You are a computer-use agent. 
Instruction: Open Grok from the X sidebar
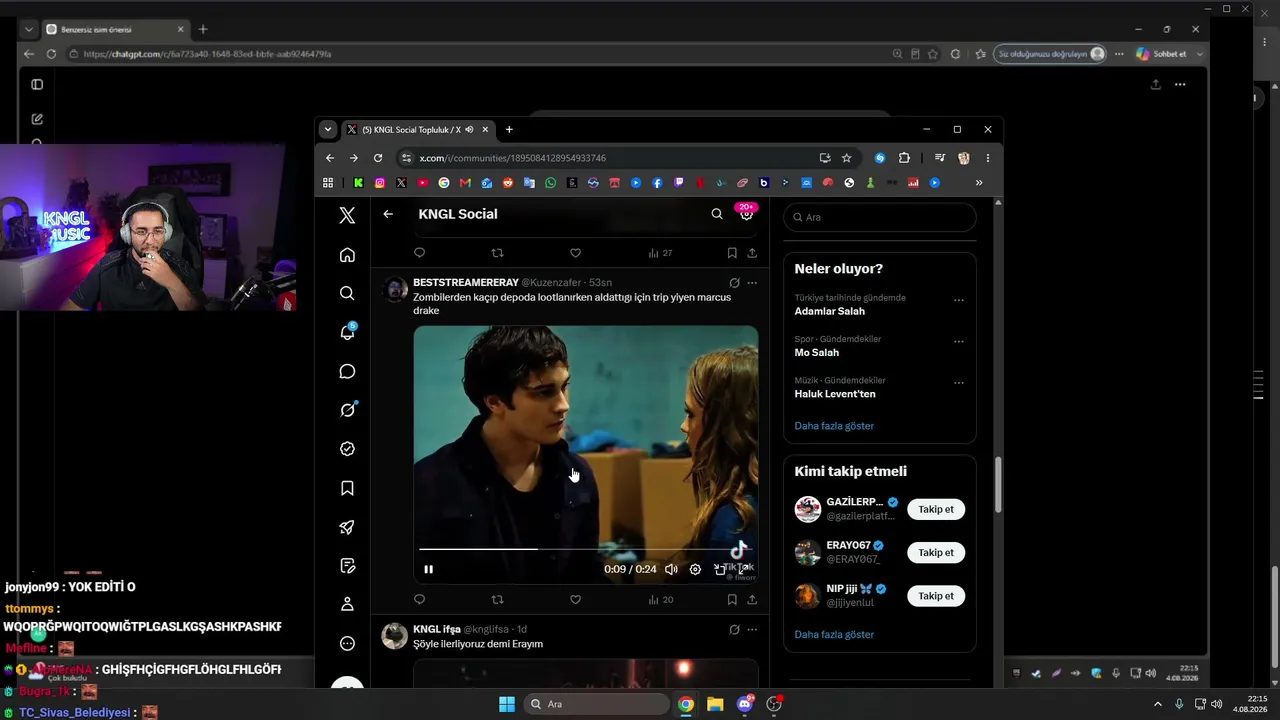pyautogui.click(x=347, y=410)
